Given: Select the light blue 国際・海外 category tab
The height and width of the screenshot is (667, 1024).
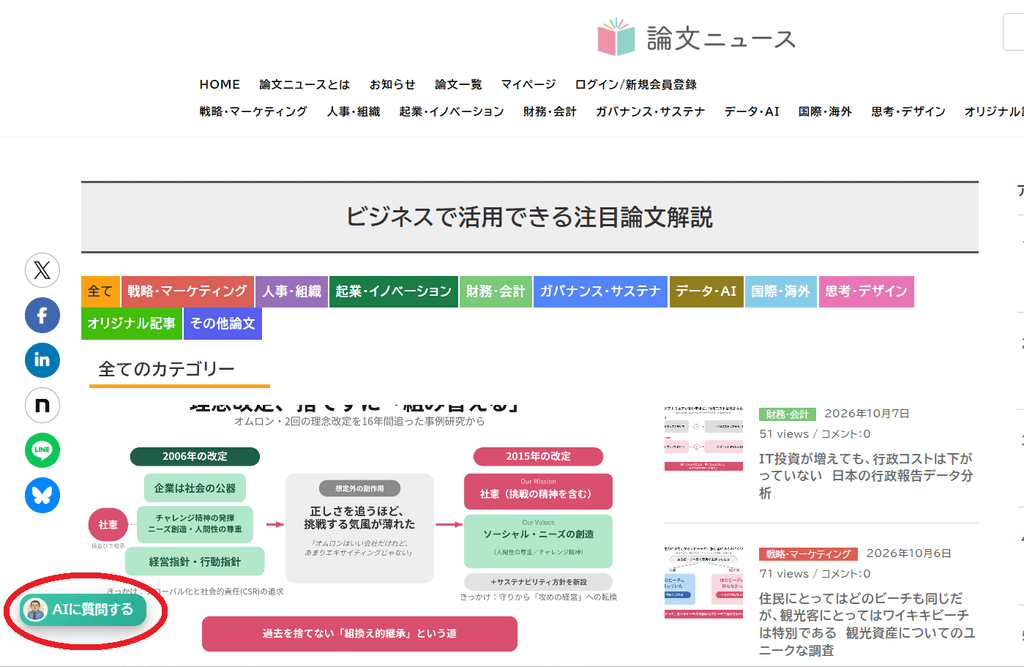Looking at the screenshot, I should tap(780, 291).
